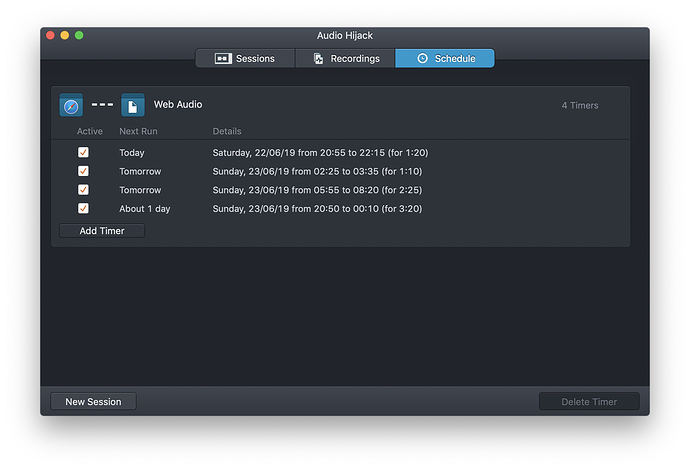The height and width of the screenshot is (469, 690).
Task: Uncheck the 05:55 to 08:20 timer
Action: [x=83, y=190]
